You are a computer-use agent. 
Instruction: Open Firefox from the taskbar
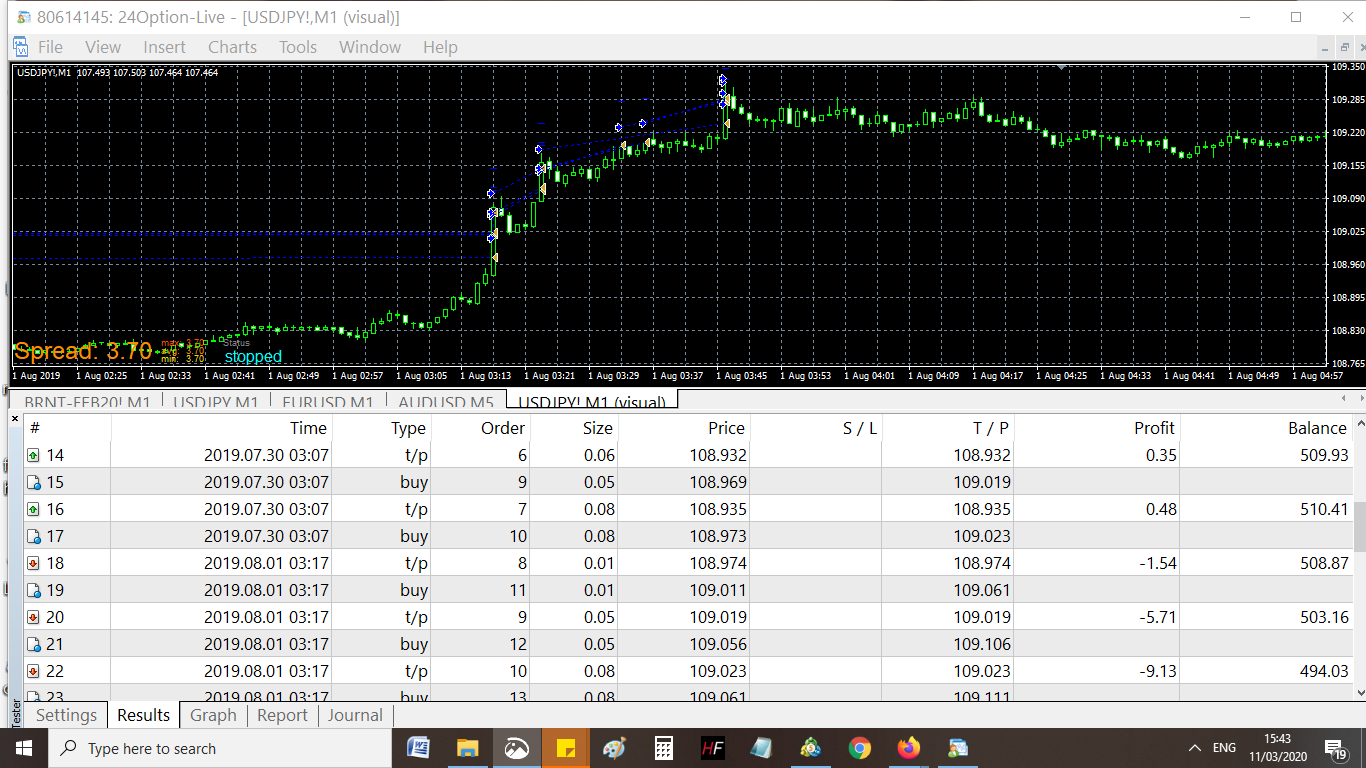908,748
